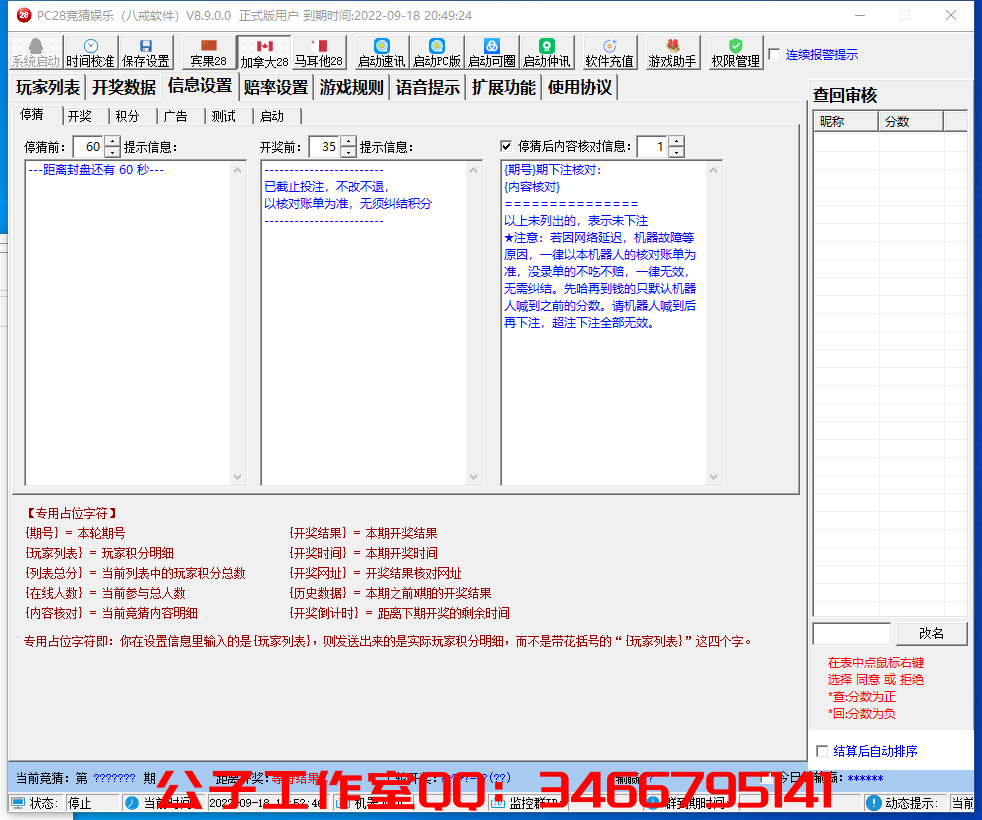The width and height of the screenshot is (982, 820).
Task: Click scroll-up arrow of 开奖前 text box
Action: (x=473, y=170)
